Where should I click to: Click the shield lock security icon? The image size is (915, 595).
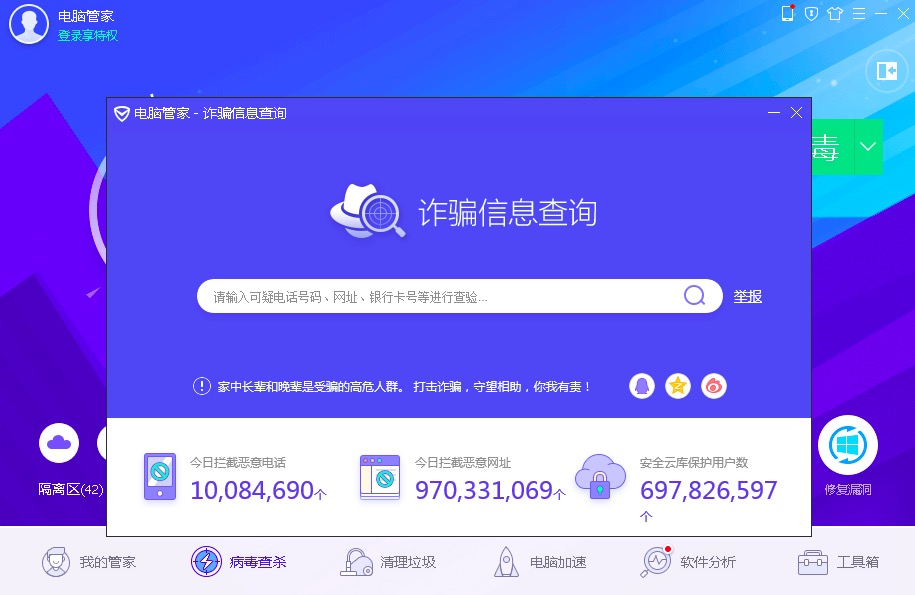812,13
